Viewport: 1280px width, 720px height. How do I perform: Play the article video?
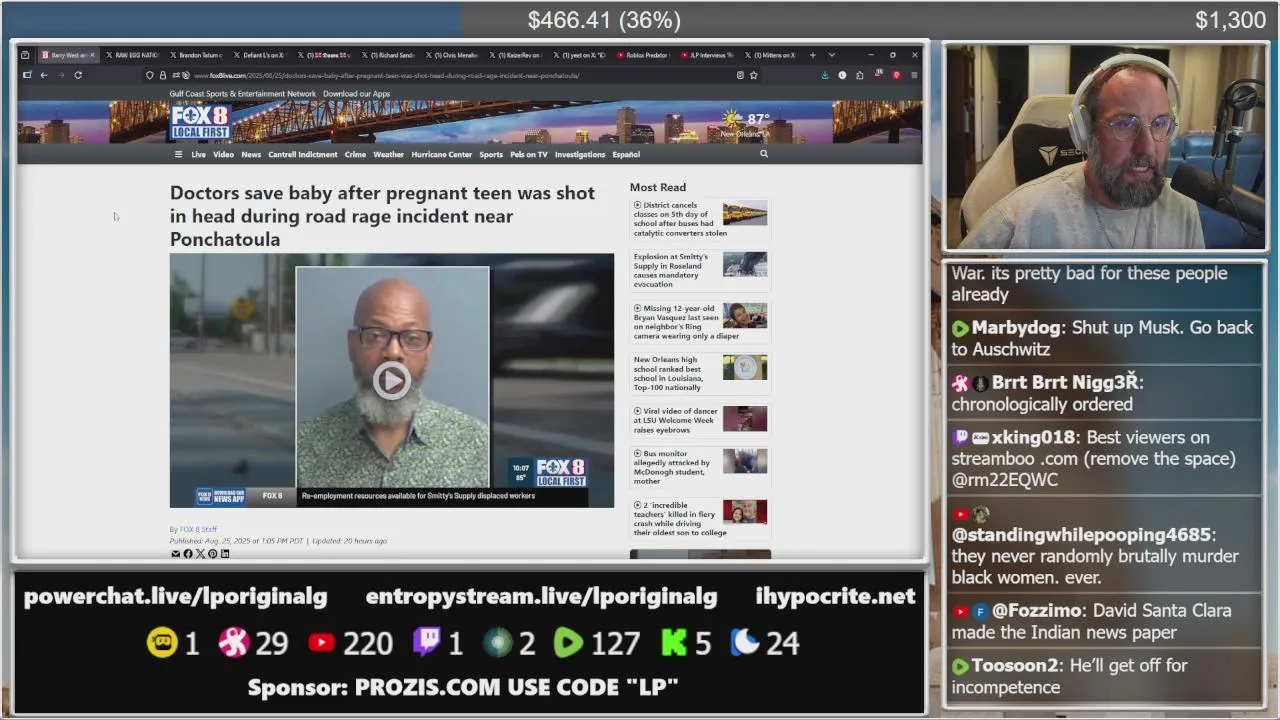pos(391,380)
